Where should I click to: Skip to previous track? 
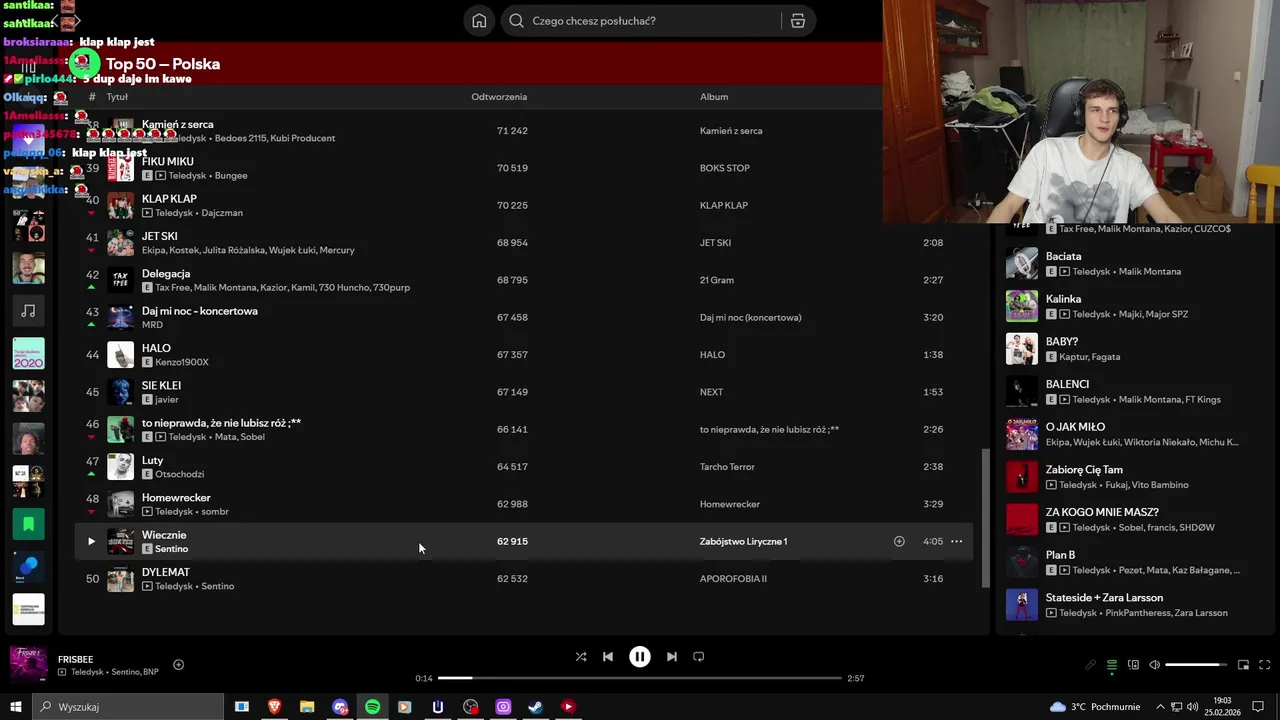(608, 657)
